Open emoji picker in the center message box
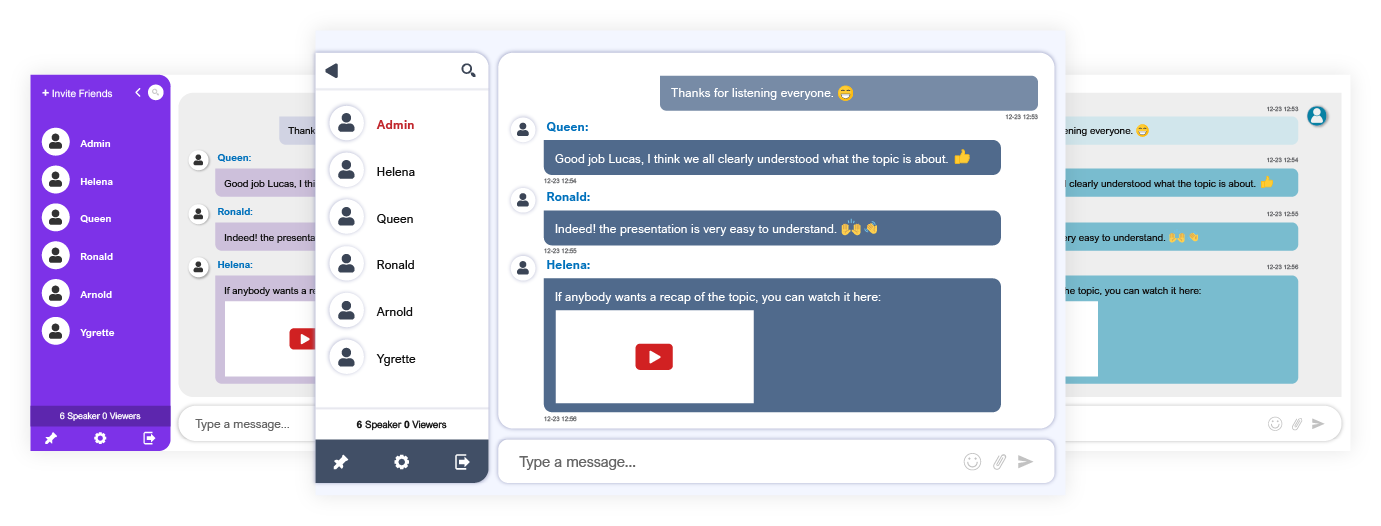Viewport: 1381px width, 526px height. 971,461
